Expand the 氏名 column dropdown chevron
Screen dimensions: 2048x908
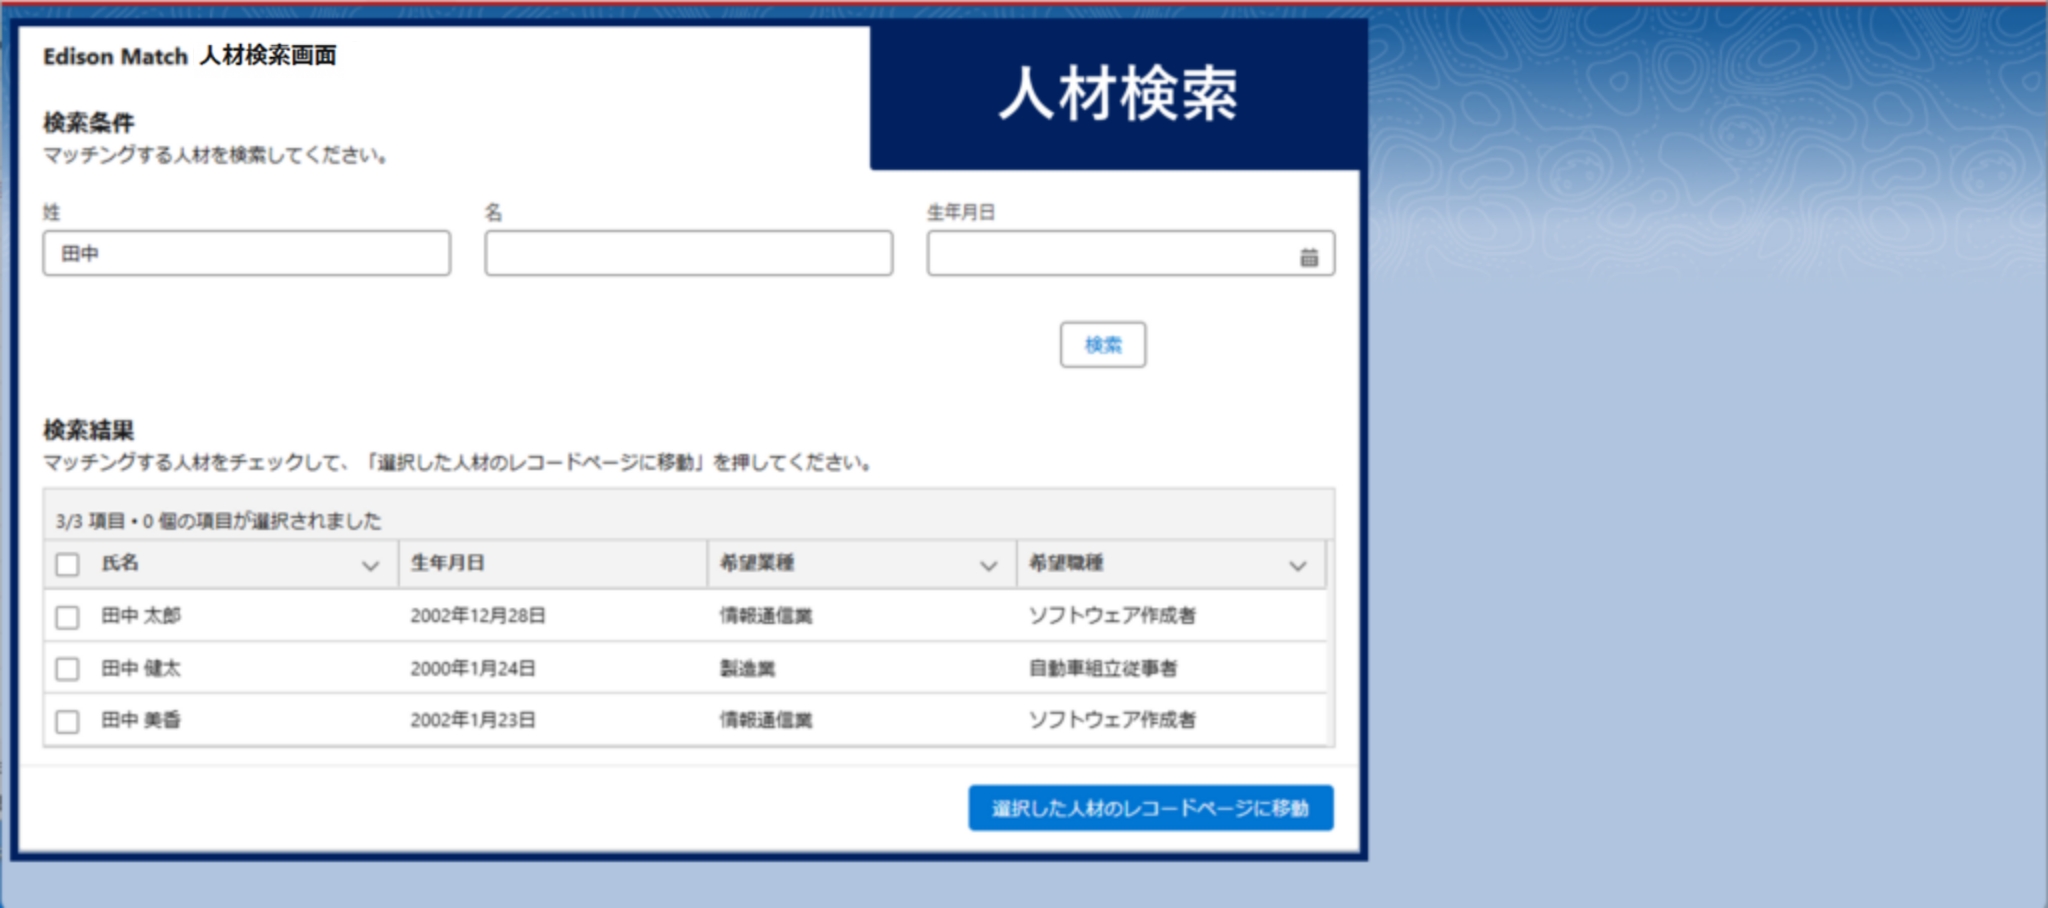click(370, 566)
